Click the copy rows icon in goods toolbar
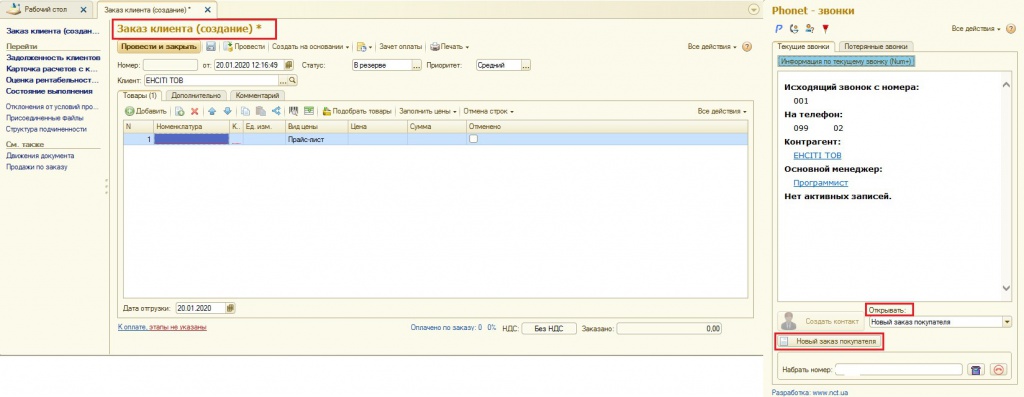This screenshot has width=1024, height=397. 246,112
